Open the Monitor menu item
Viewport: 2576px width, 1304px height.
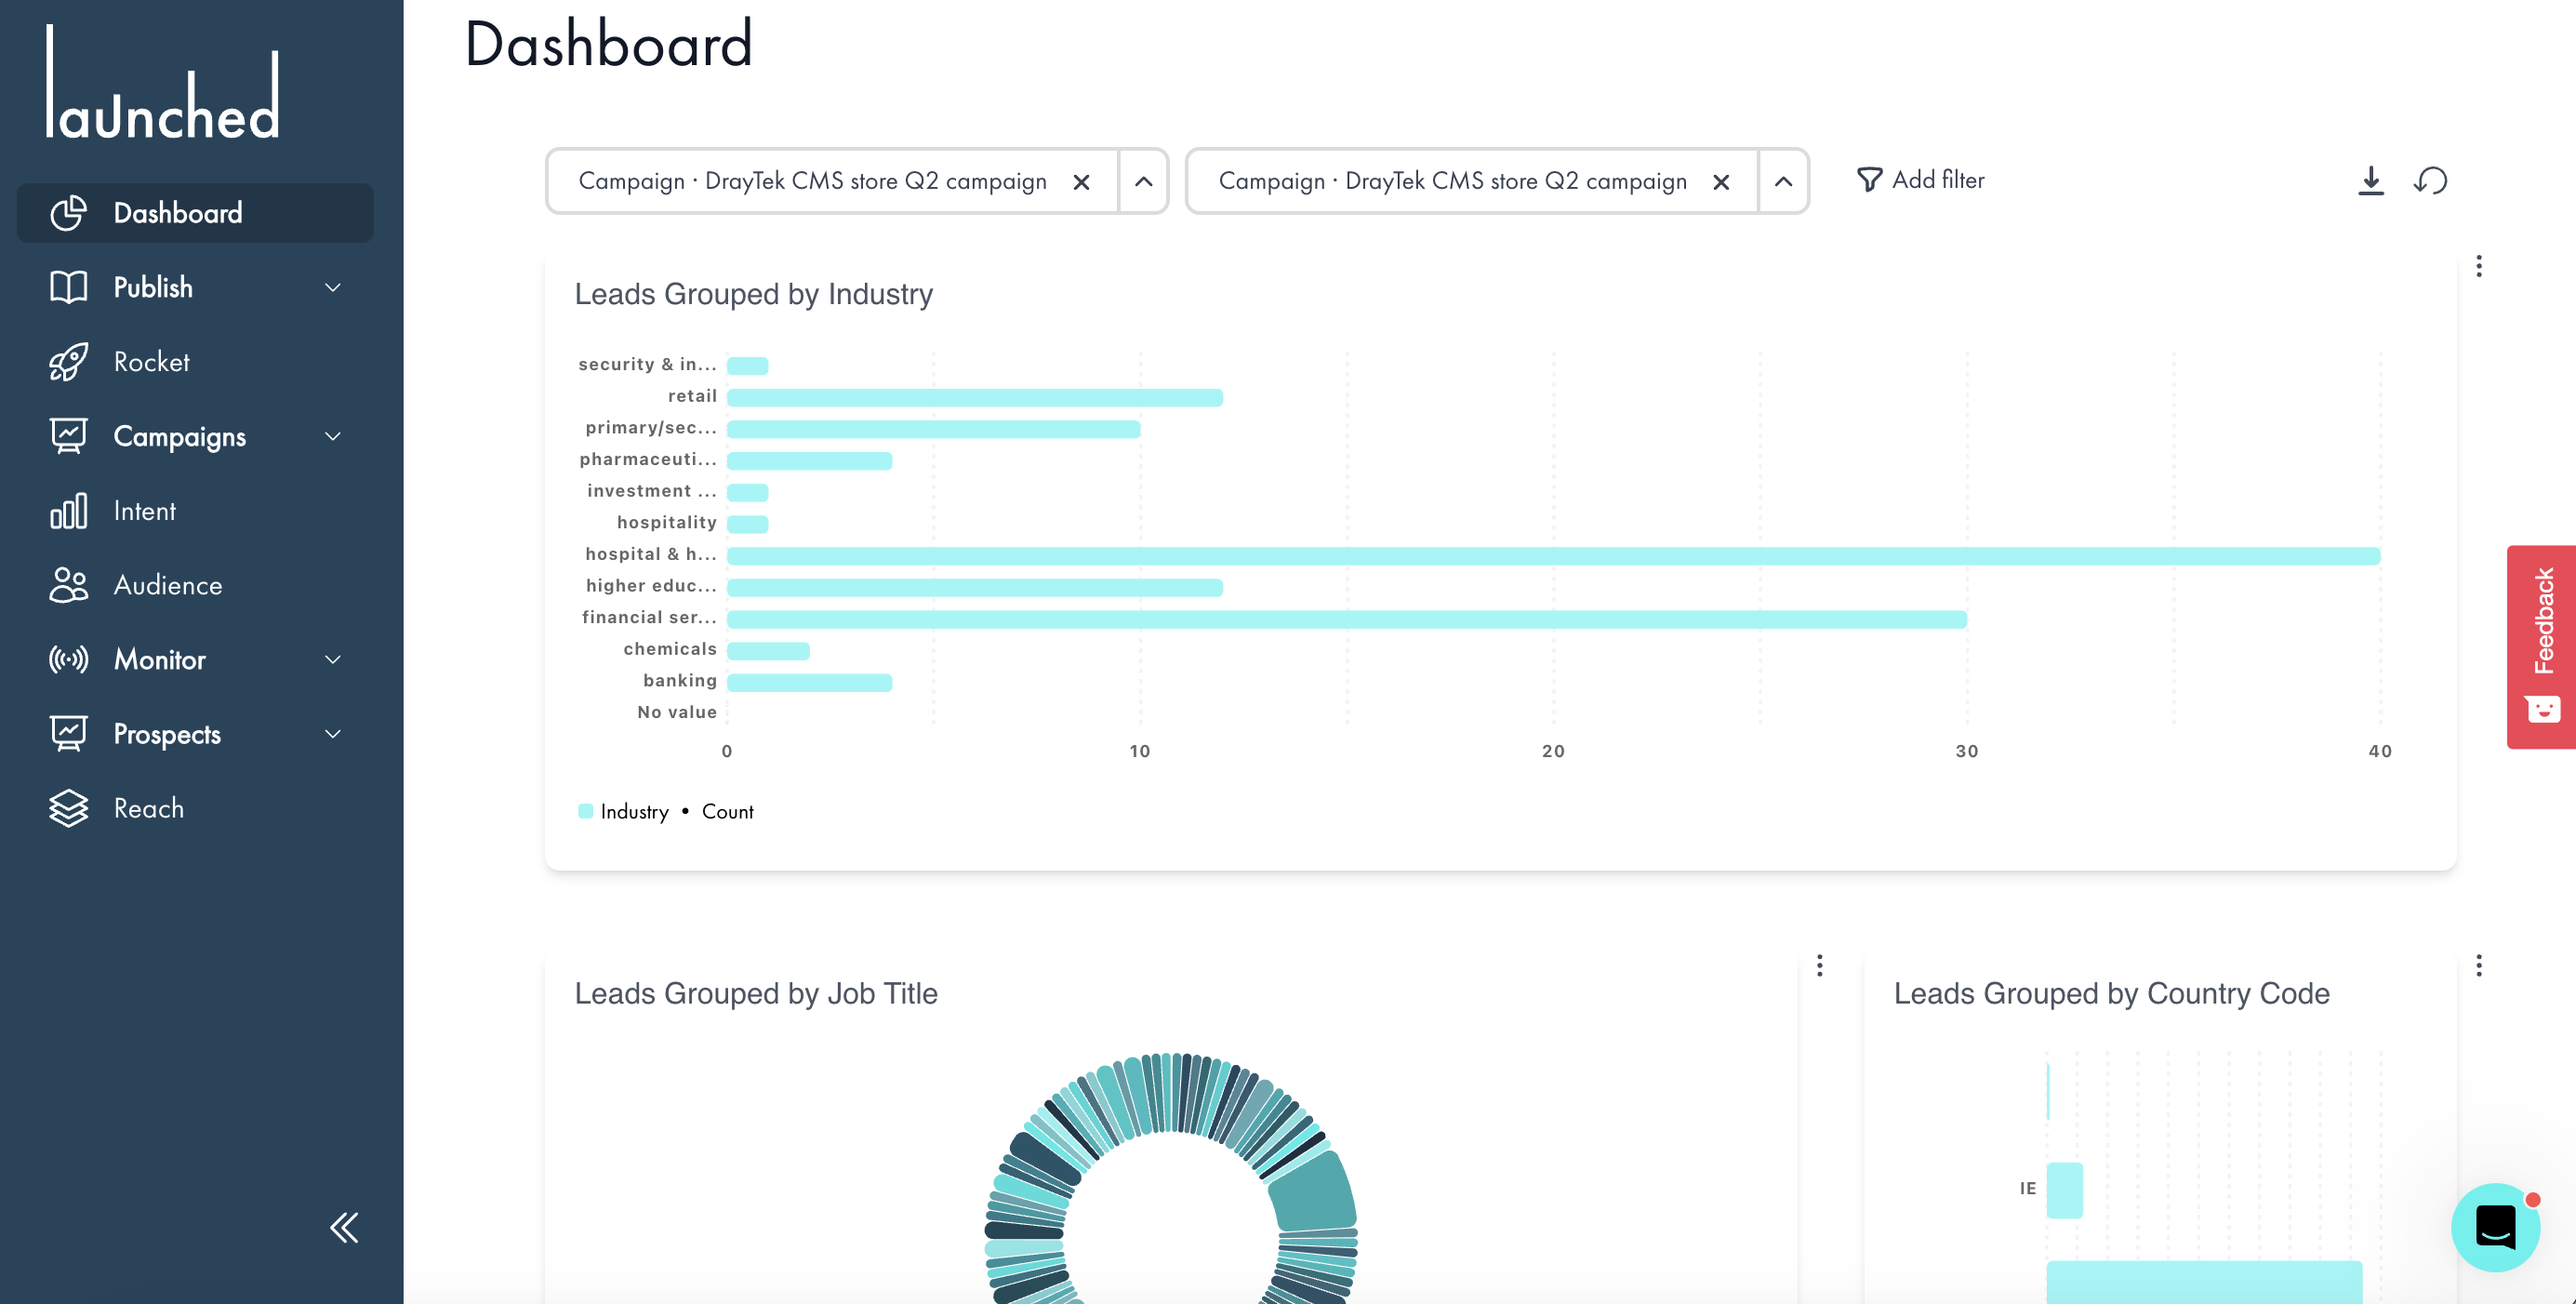tap(195, 660)
